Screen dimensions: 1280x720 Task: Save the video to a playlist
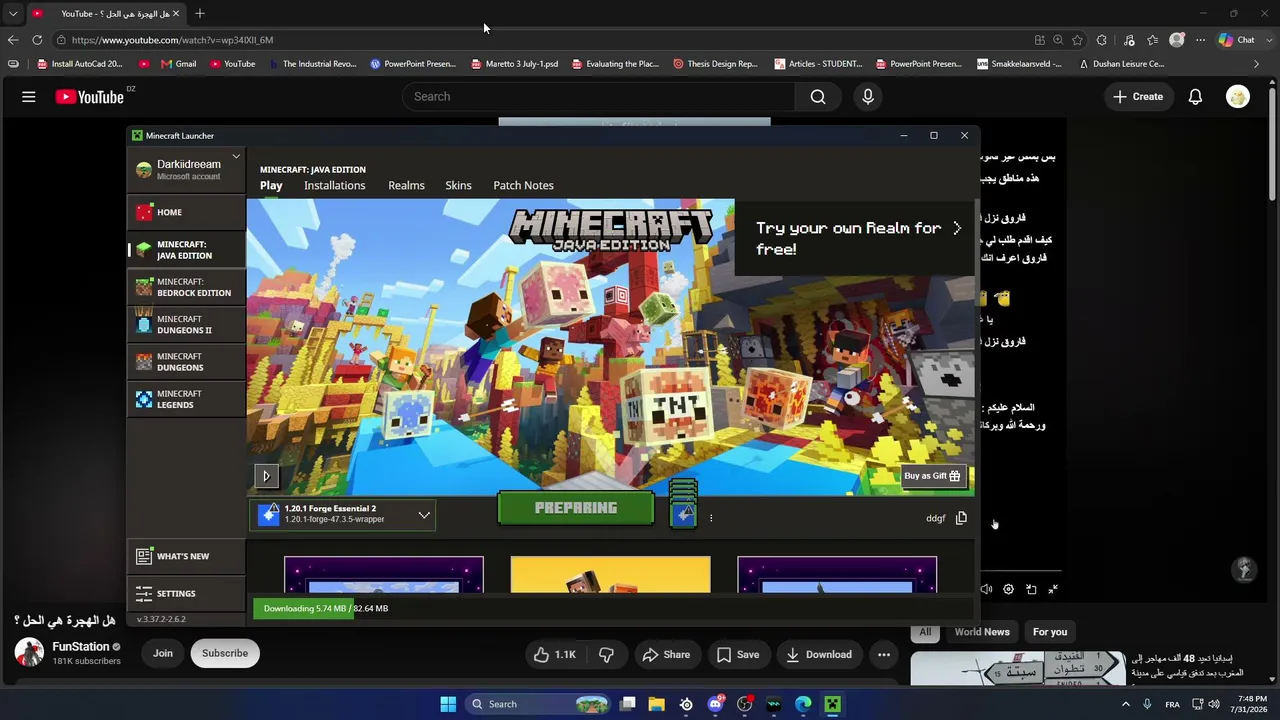[x=738, y=655]
